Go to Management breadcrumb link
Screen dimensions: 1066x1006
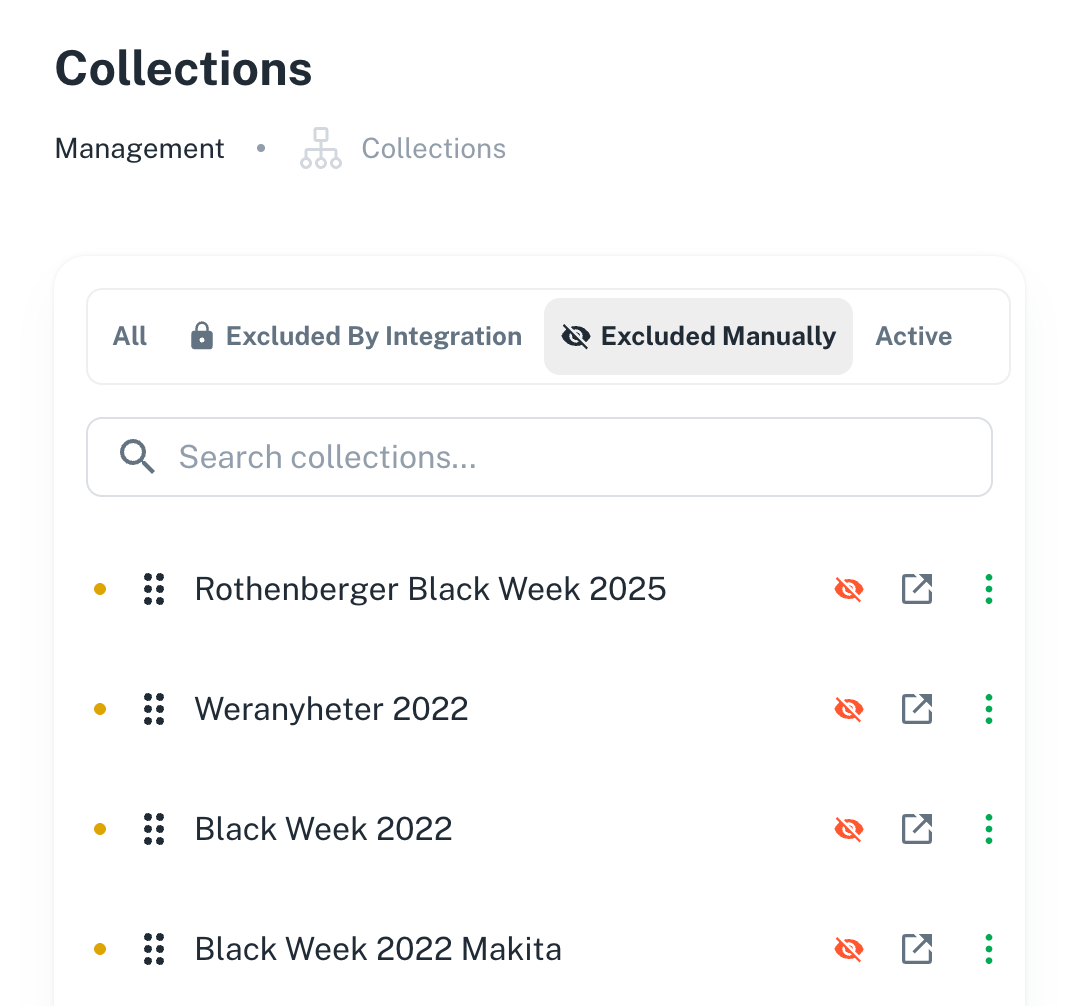click(x=139, y=148)
